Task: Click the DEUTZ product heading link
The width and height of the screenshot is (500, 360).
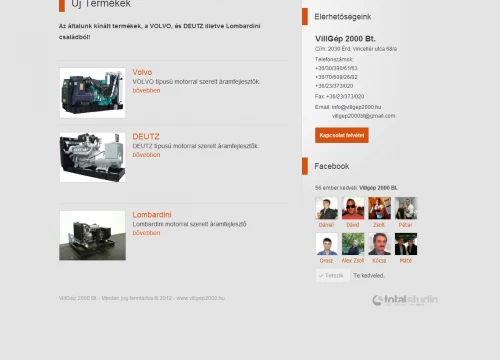Action: (146, 136)
